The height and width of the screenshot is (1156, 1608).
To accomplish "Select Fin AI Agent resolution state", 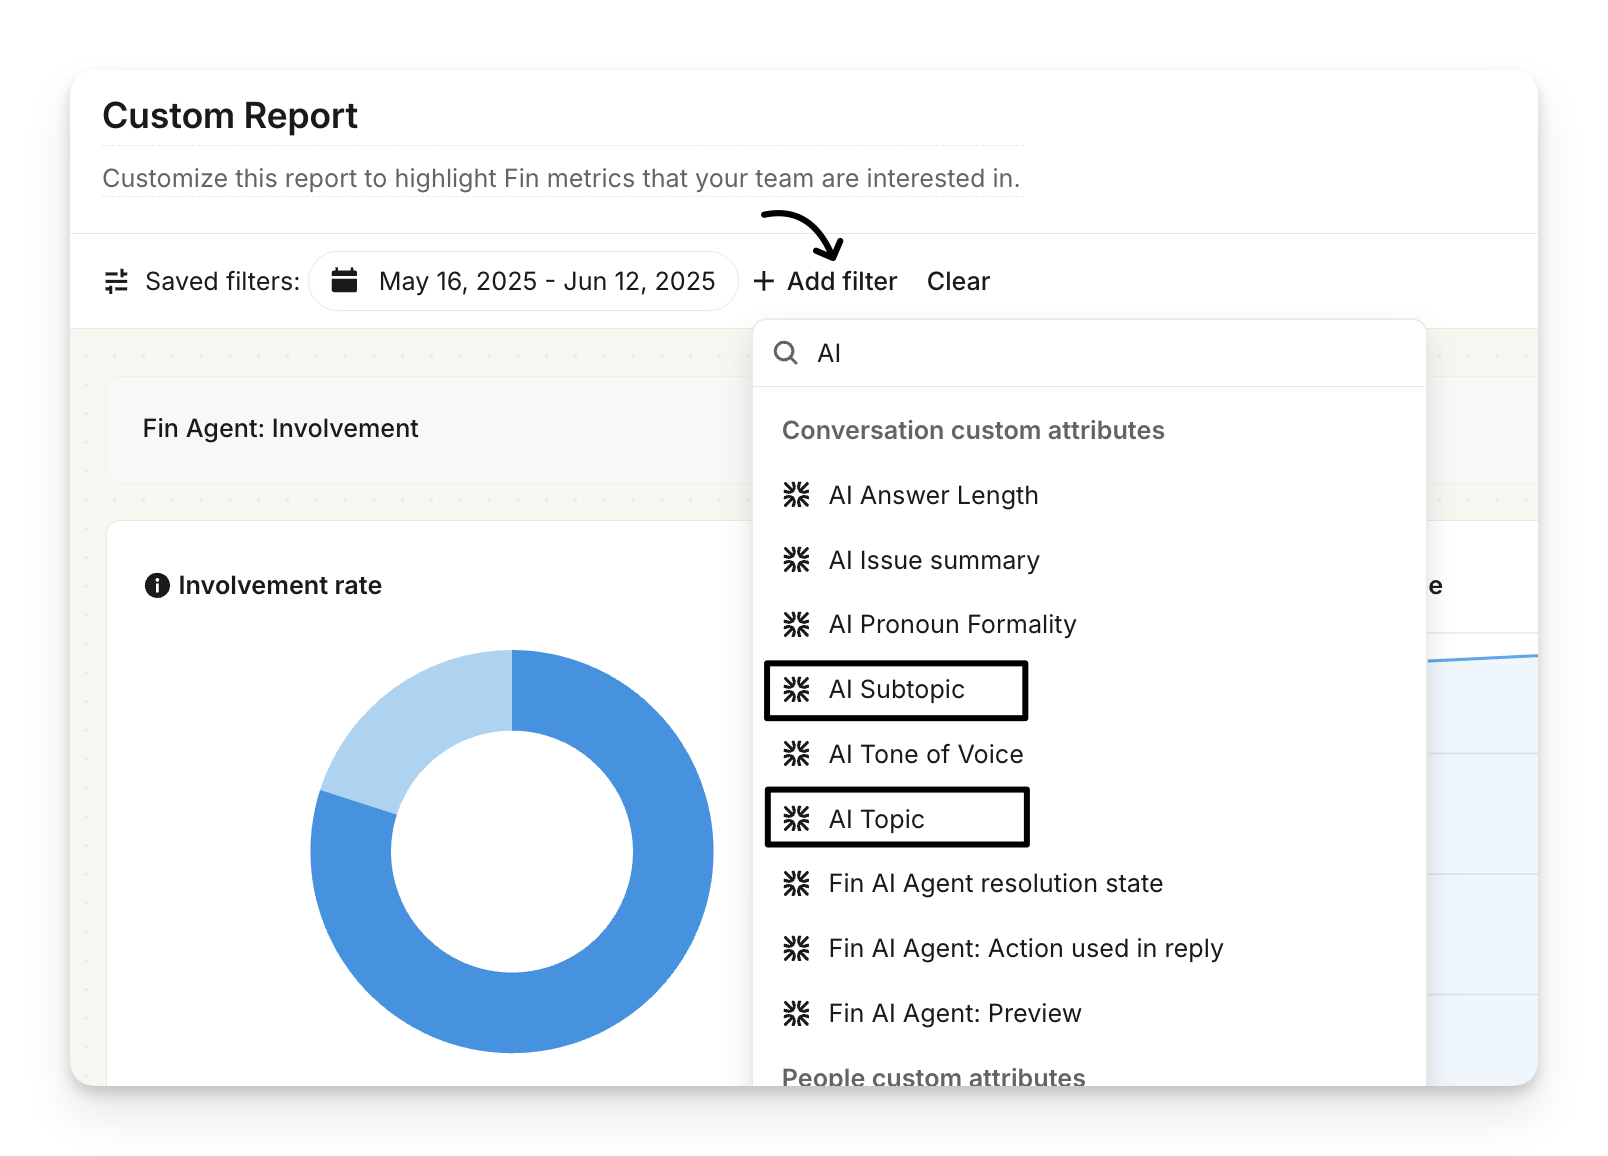I will point(995,884).
